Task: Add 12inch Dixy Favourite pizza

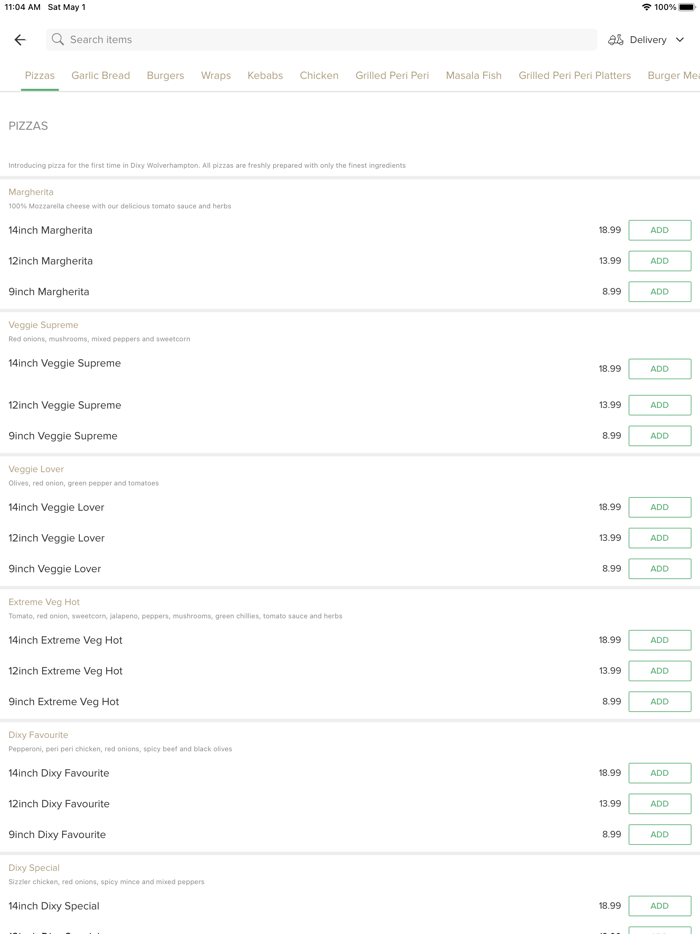Action: point(659,804)
